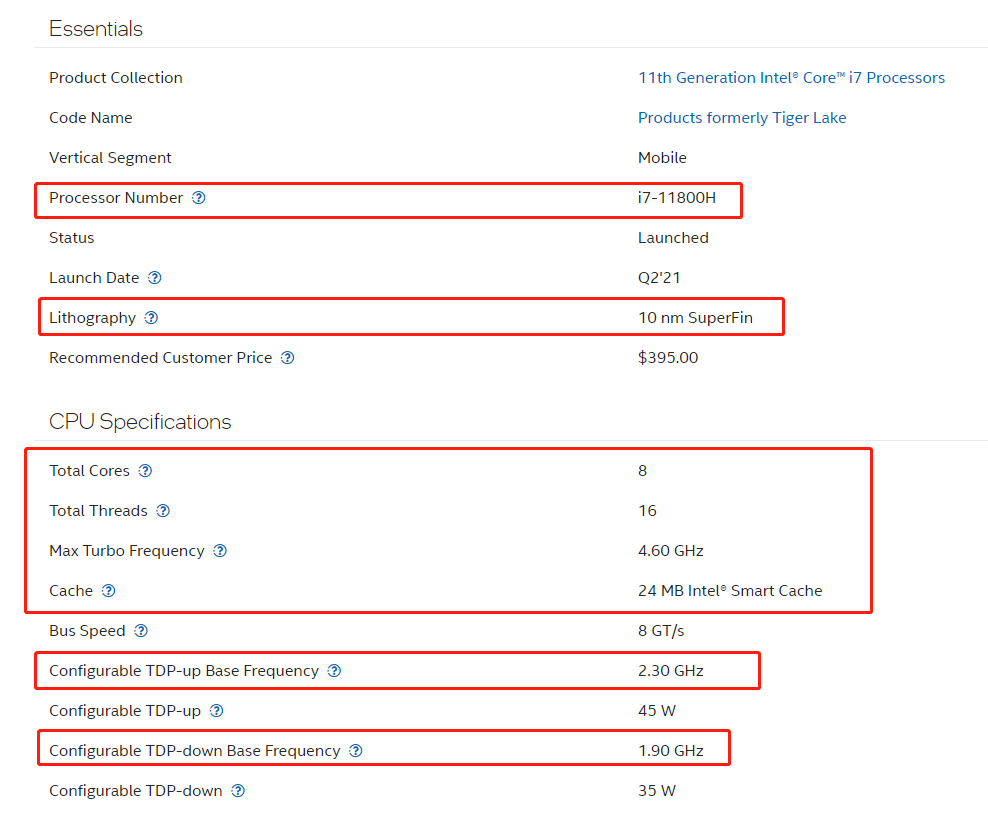The width and height of the screenshot is (988, 834).
Task: Show the Cache help tooltip icon
Action: click(109, 591)
